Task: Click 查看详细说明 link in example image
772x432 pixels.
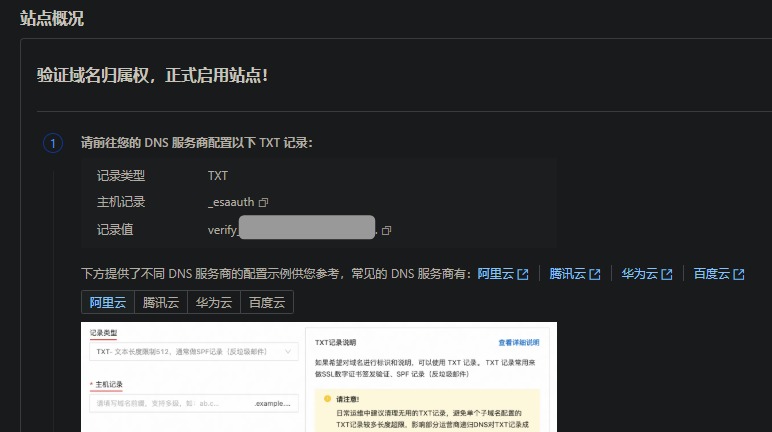Action: point(518,342)
